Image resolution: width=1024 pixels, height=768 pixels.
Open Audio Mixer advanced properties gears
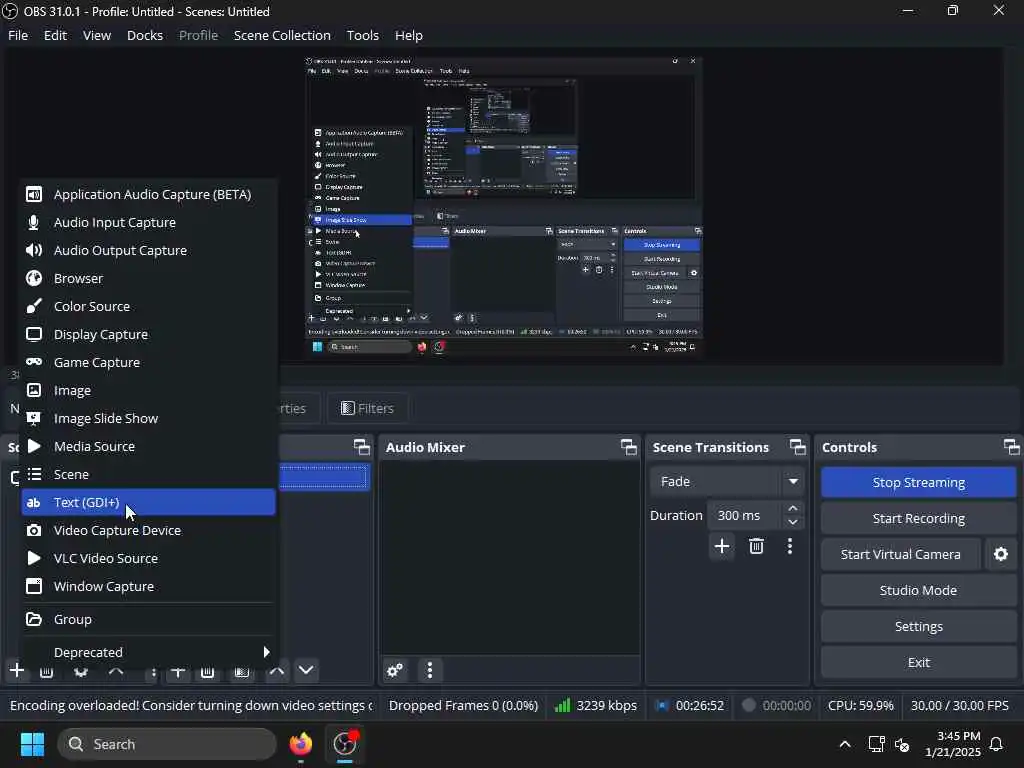point(395,670)
